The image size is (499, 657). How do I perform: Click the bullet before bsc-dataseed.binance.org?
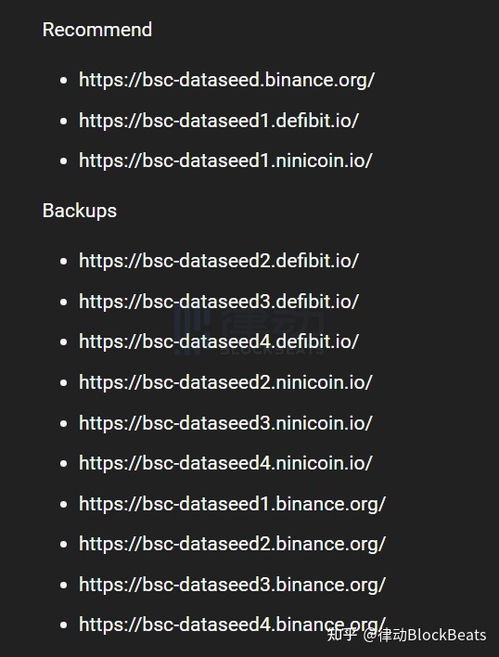point(64,80)
